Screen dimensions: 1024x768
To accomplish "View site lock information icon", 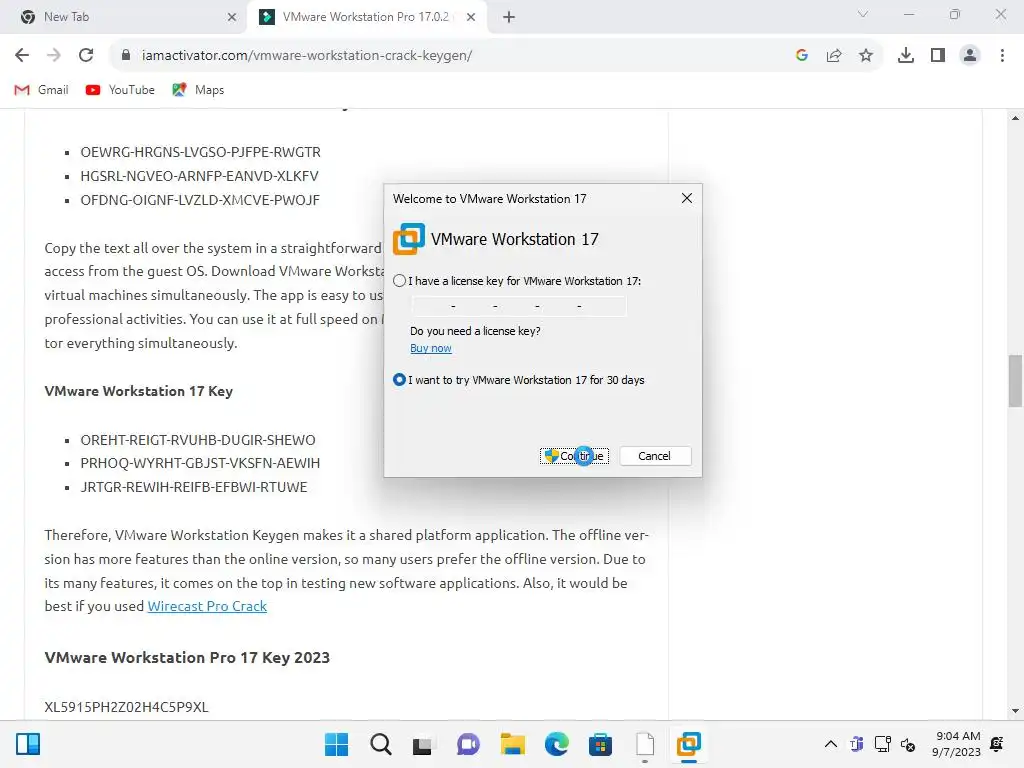I will 126,56.
